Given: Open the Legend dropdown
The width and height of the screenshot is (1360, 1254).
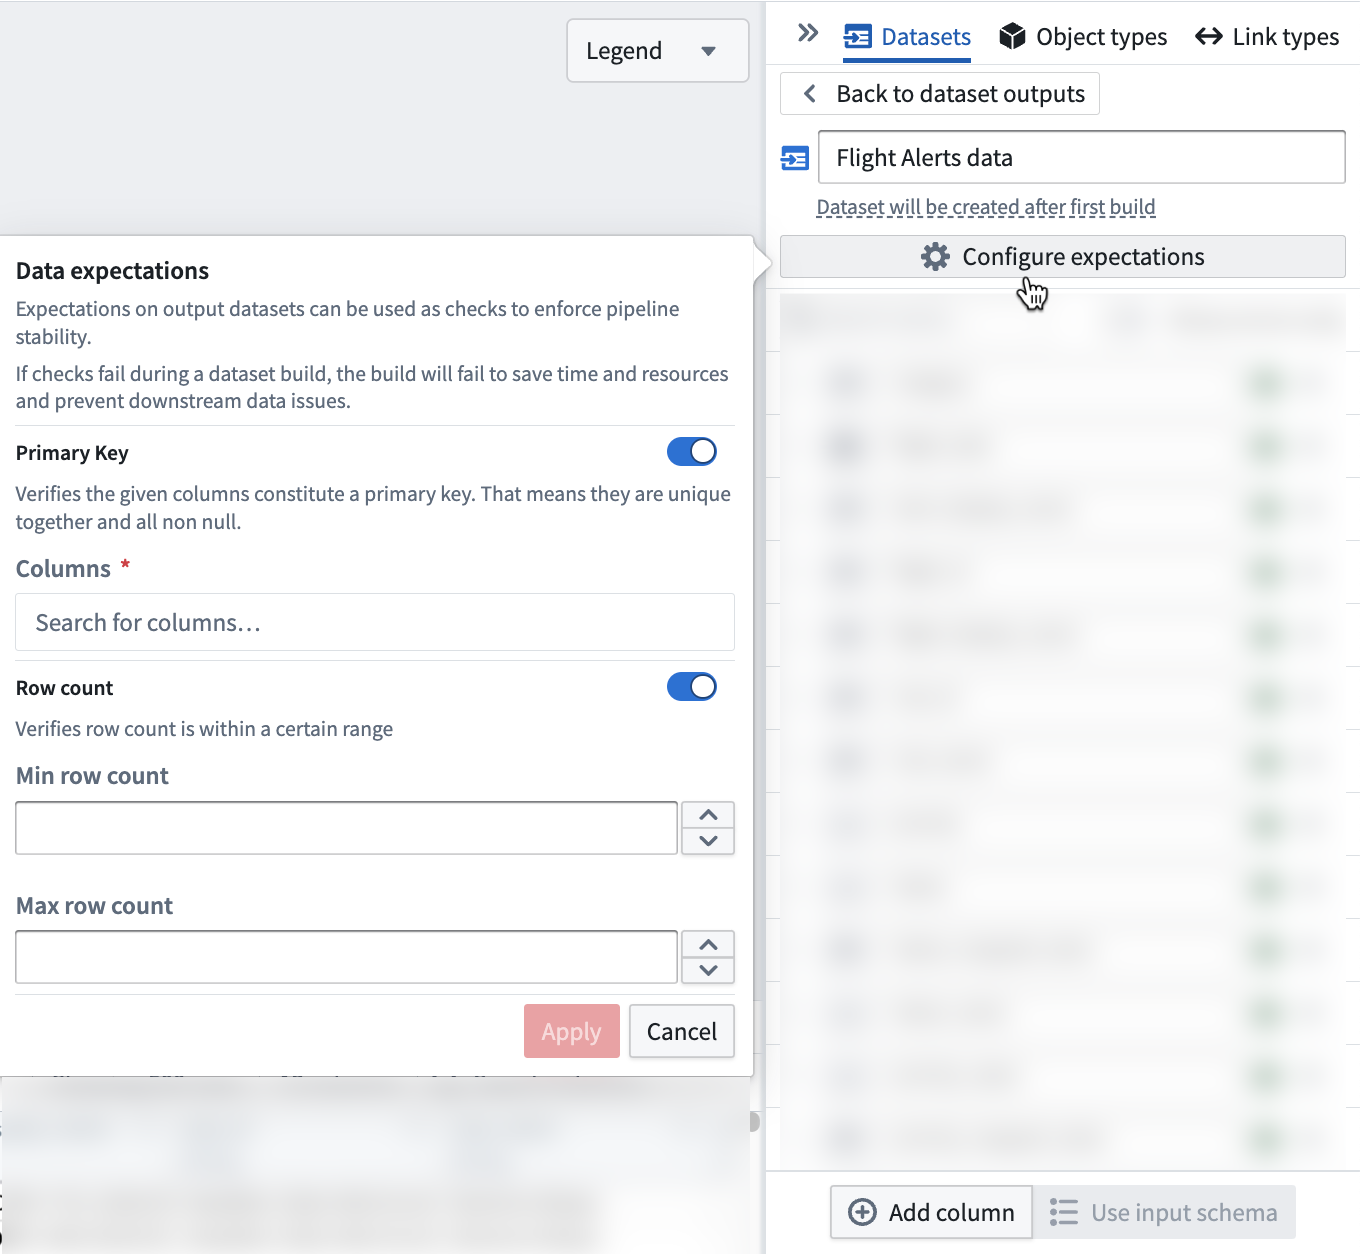Looking at the screenshot, I should point(658,51).
